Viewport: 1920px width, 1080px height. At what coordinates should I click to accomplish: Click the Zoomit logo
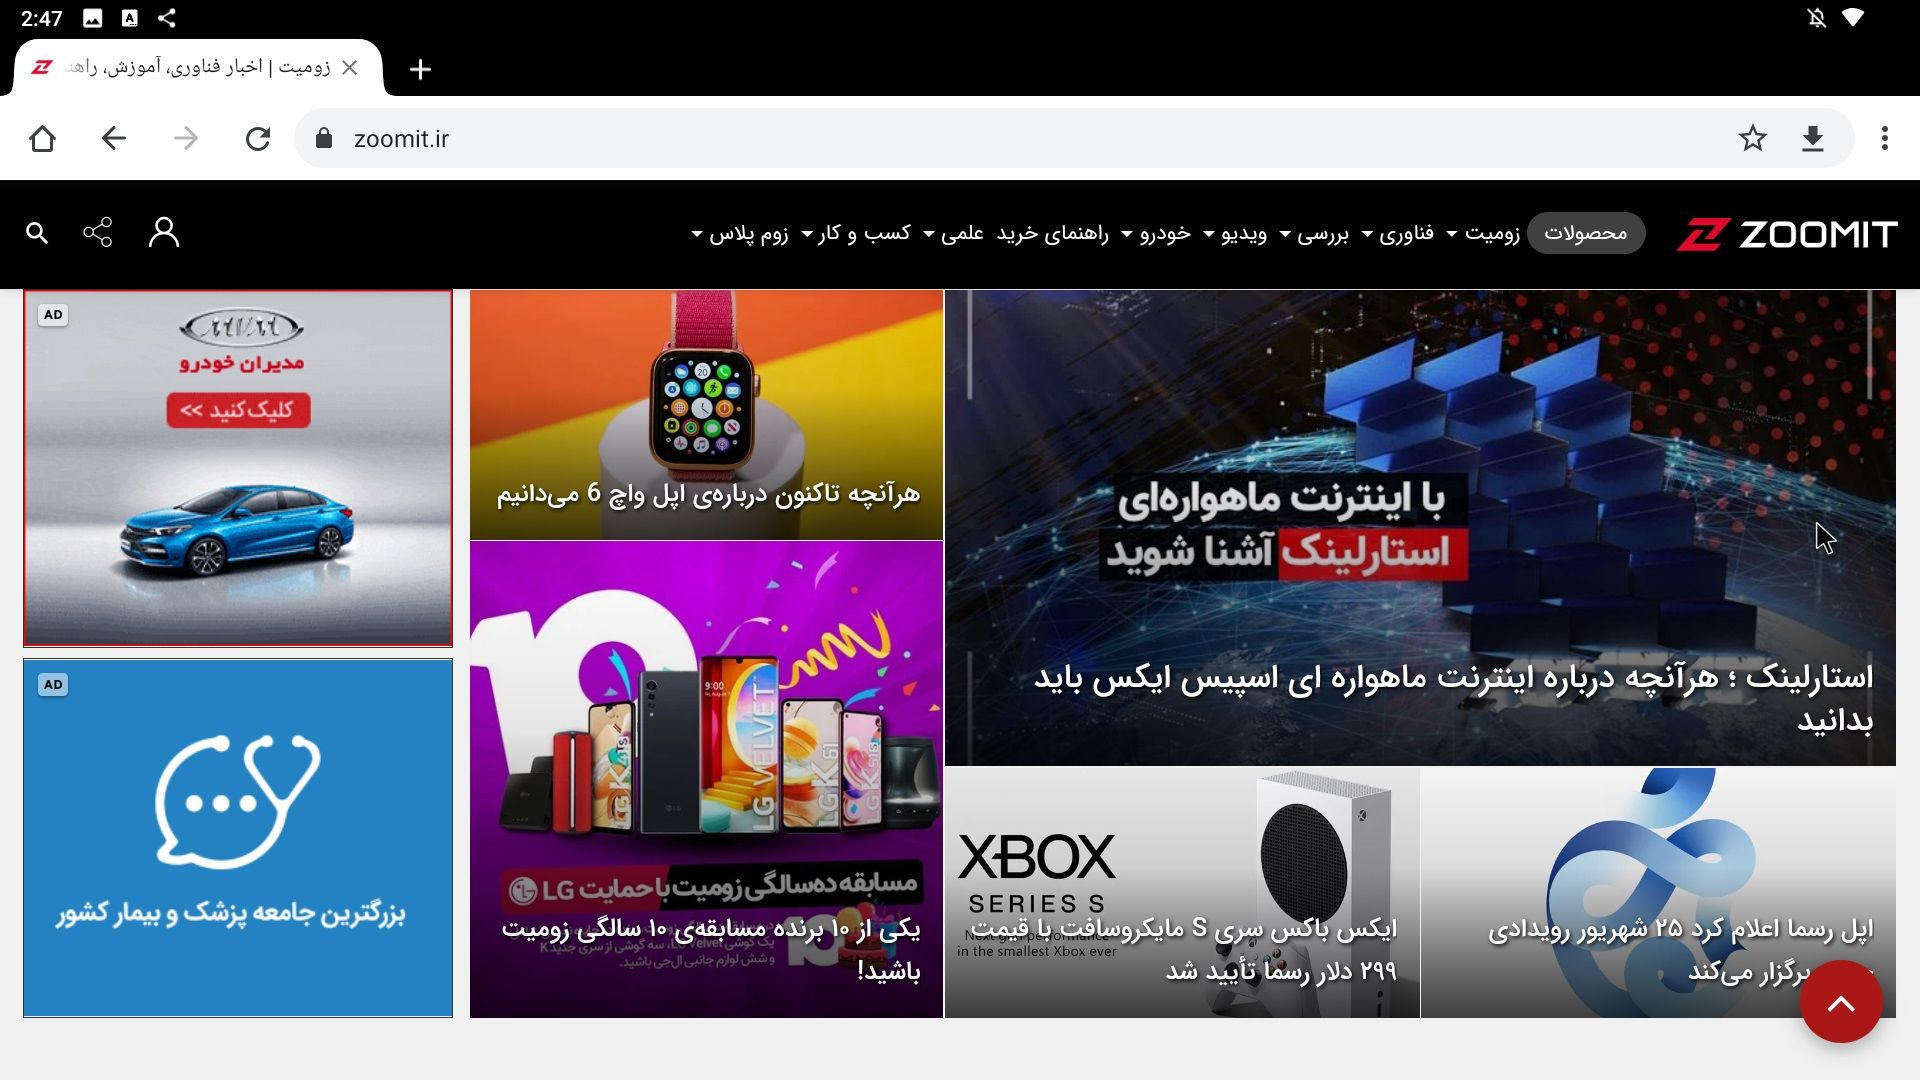click(x=1787, y=234)
